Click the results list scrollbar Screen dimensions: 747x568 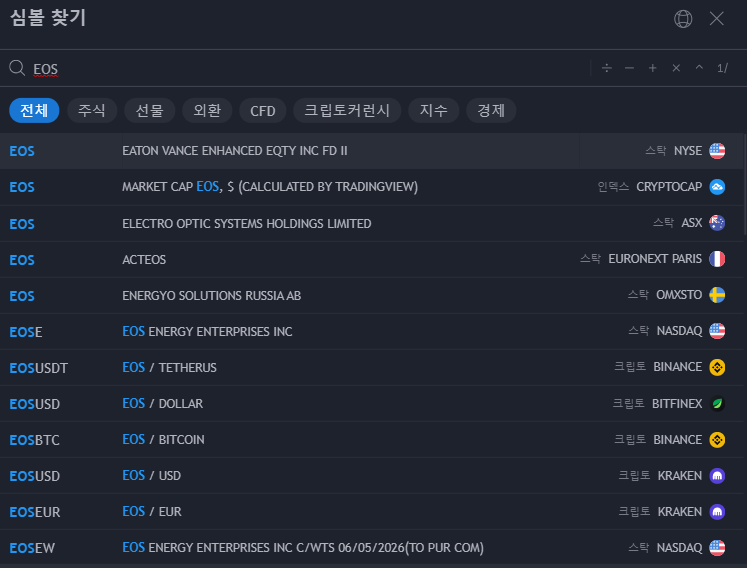pyautogui.click(x=745, y=184)
